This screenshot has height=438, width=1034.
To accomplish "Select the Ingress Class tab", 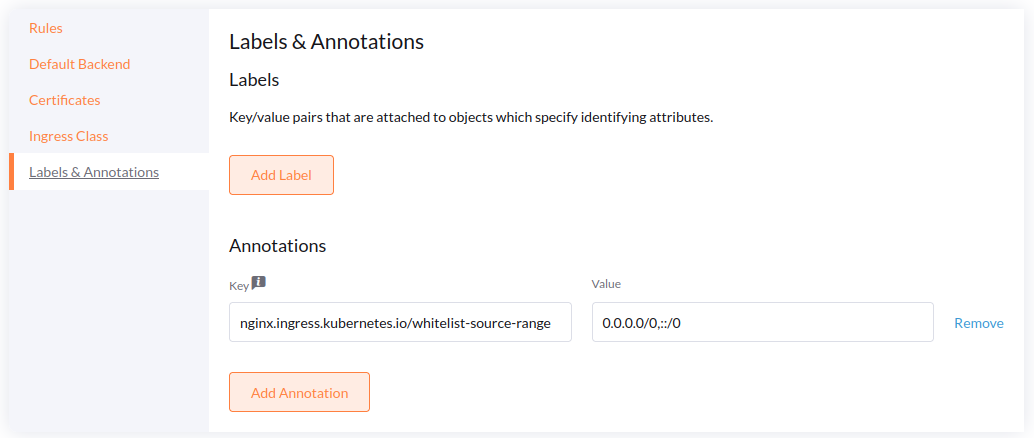I will pyautogui.click(x=69, y=136).
